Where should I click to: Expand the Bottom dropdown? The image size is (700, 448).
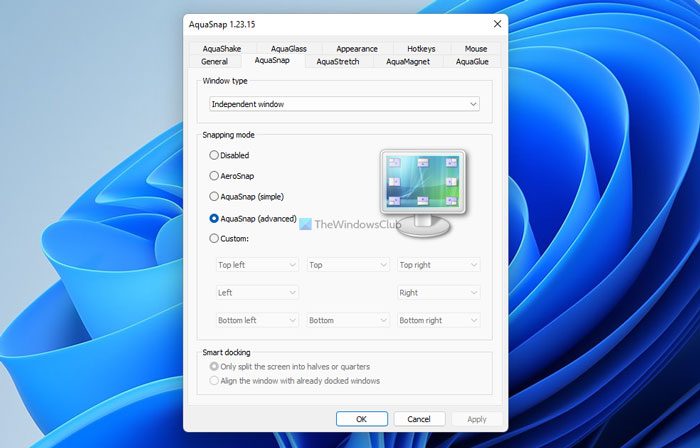click(348, 320)
